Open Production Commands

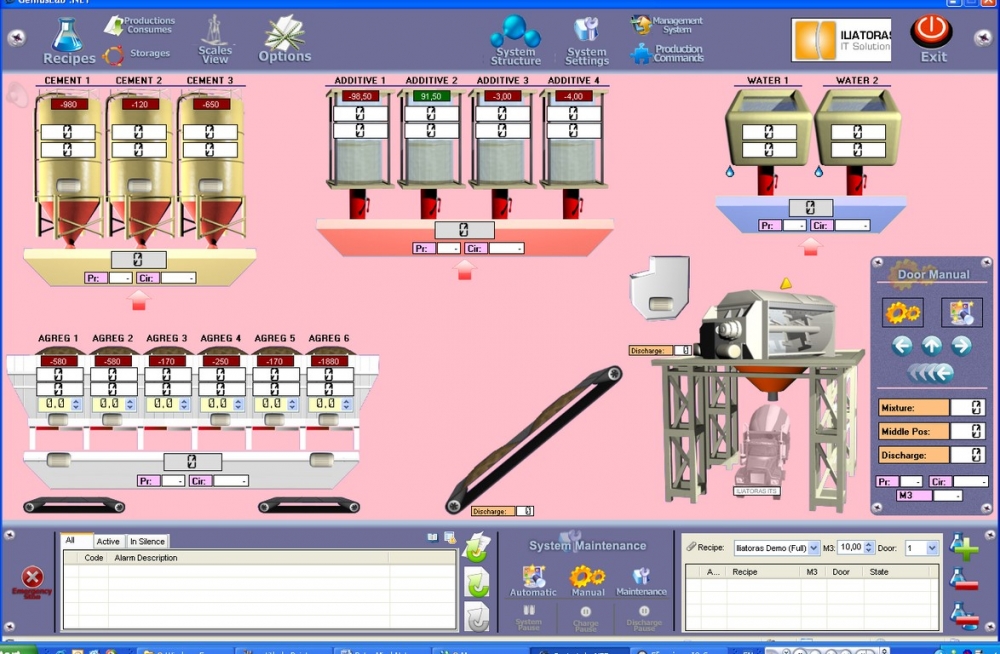[x=667, y=53]
